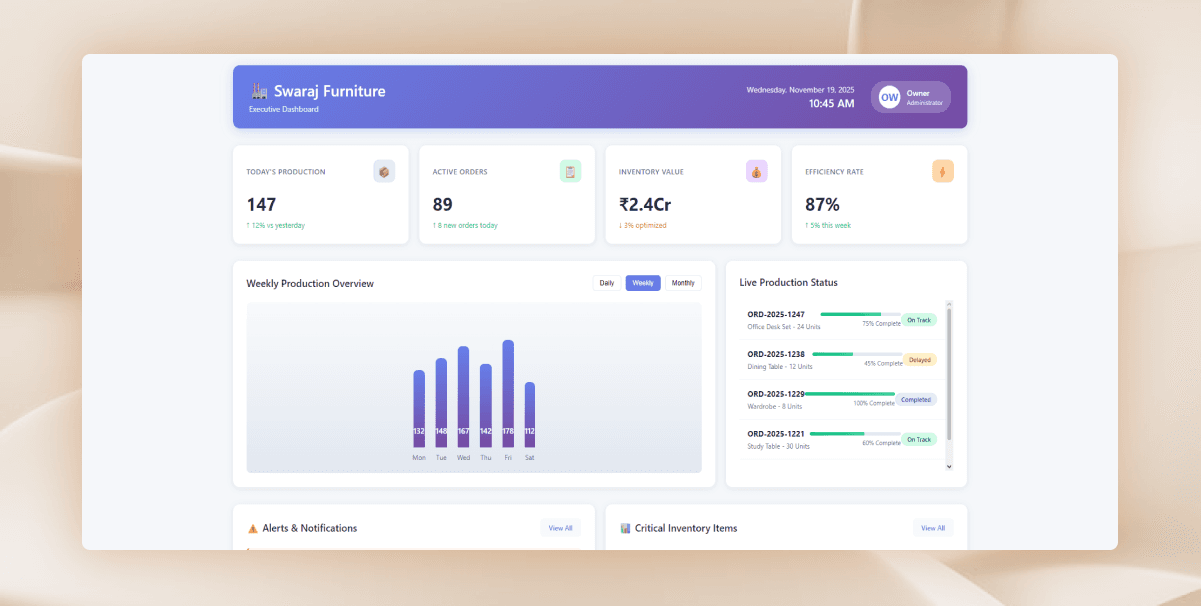Click 'Office Desk Set - 24 Units' text

coord(784,327)
